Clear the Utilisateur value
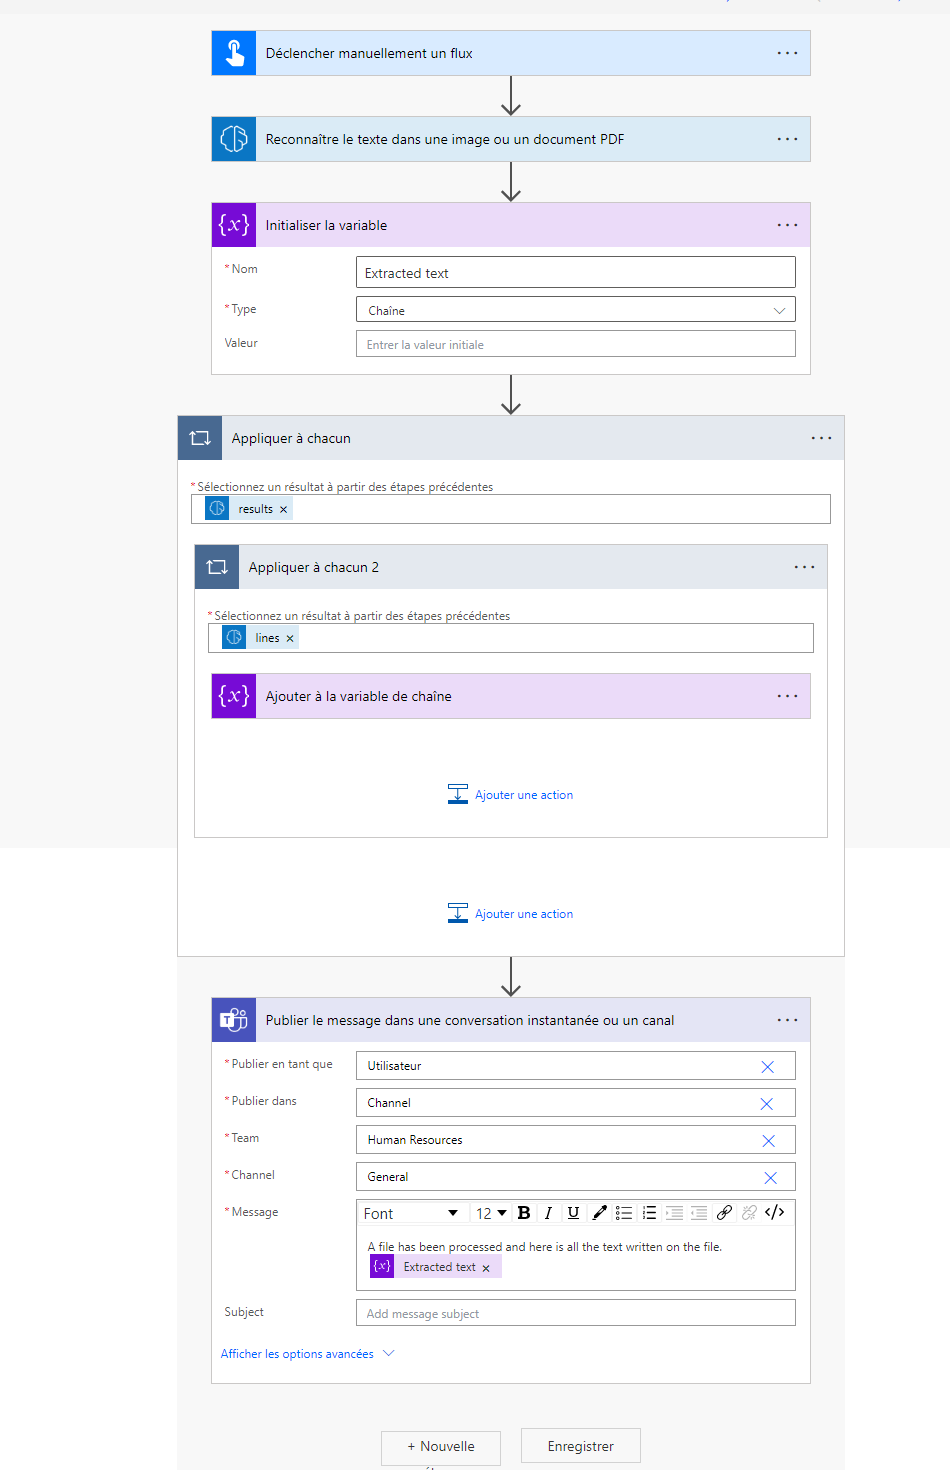Viewport: 950px width, 1470px height. click(x=767, y=1067)
